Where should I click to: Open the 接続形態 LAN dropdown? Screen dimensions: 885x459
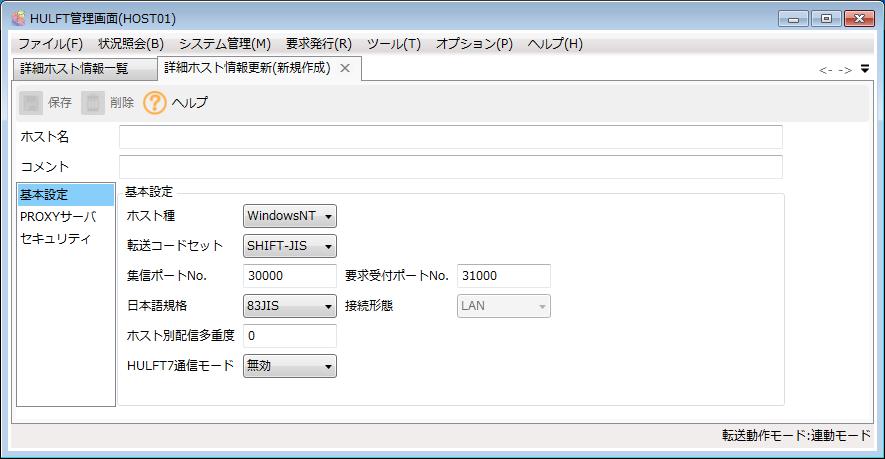point(503,306)
